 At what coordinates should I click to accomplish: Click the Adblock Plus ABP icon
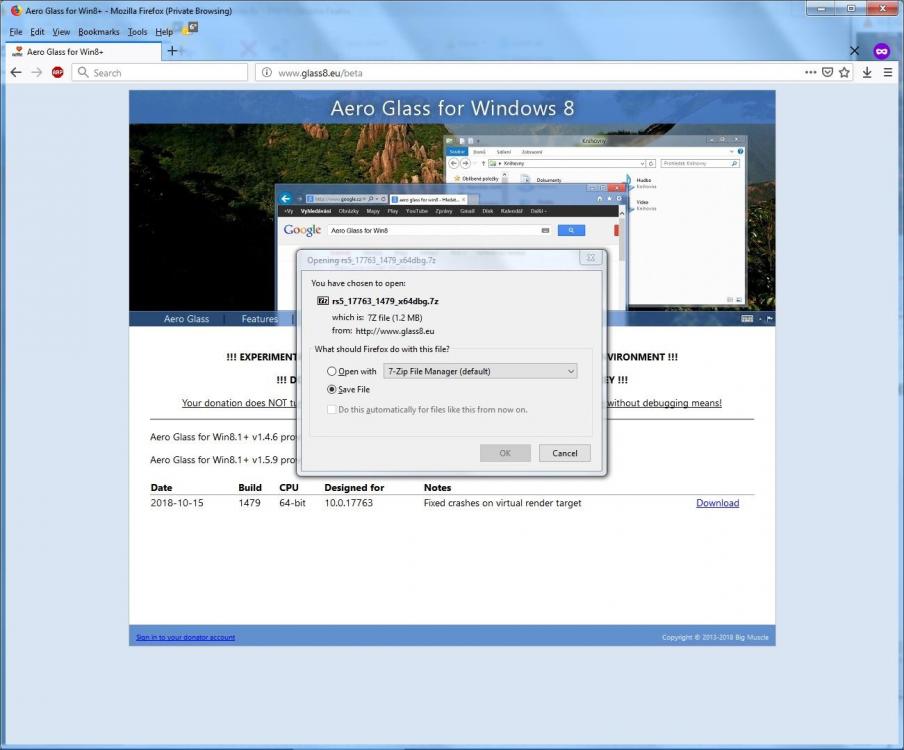[x=57, y=72]
